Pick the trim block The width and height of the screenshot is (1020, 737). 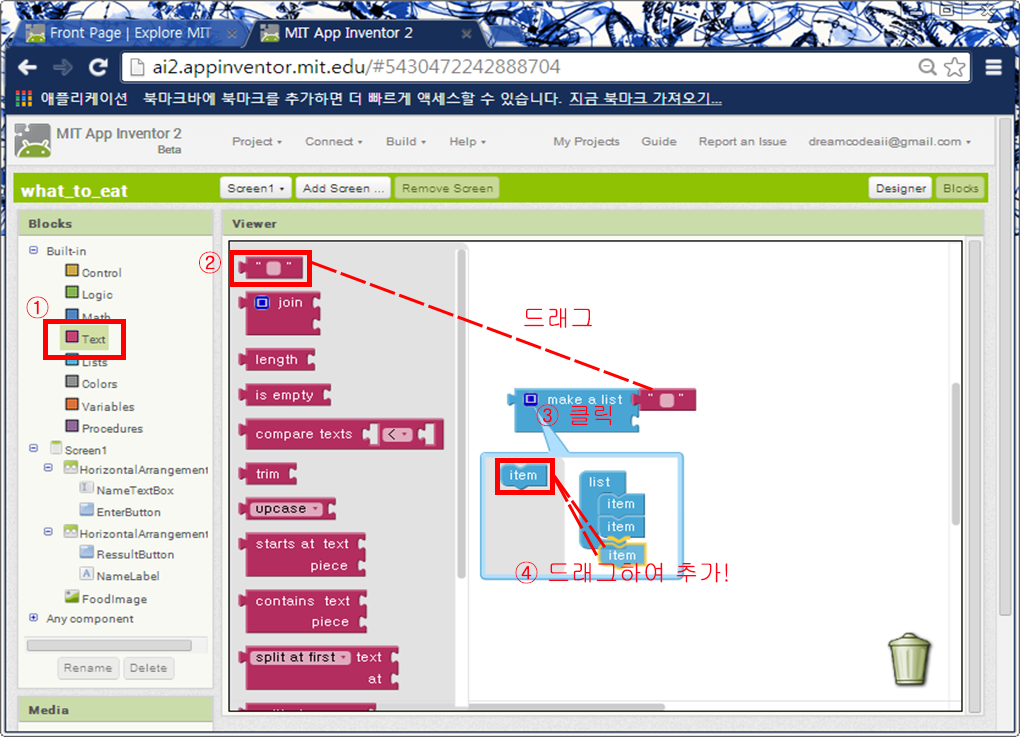268,474
